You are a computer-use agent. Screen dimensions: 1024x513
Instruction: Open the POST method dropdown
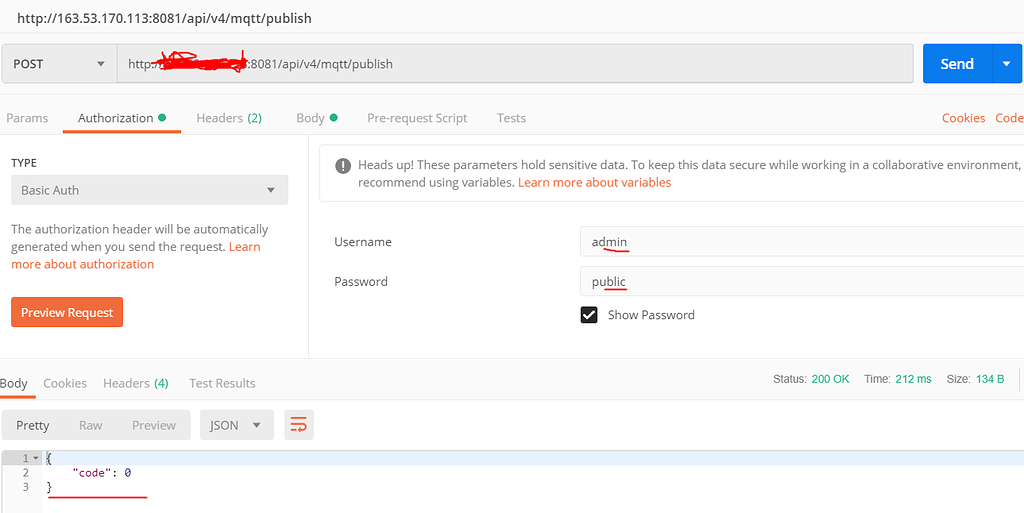(59, 64)
